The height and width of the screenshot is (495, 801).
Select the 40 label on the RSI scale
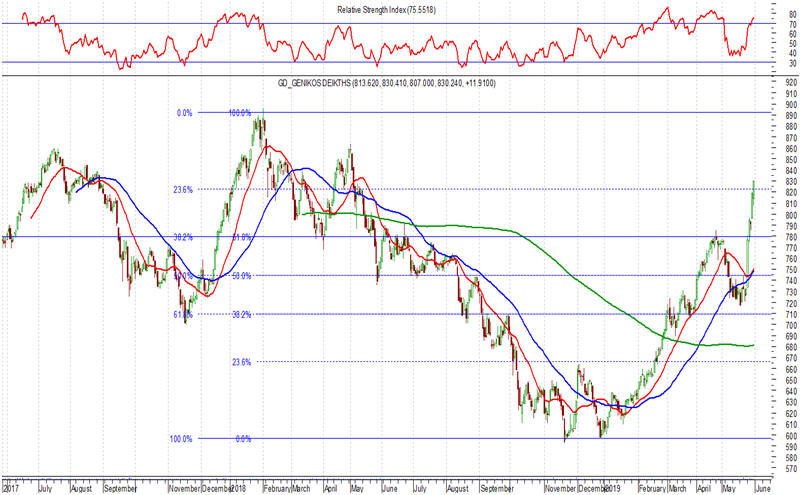(x=792, y=54)
